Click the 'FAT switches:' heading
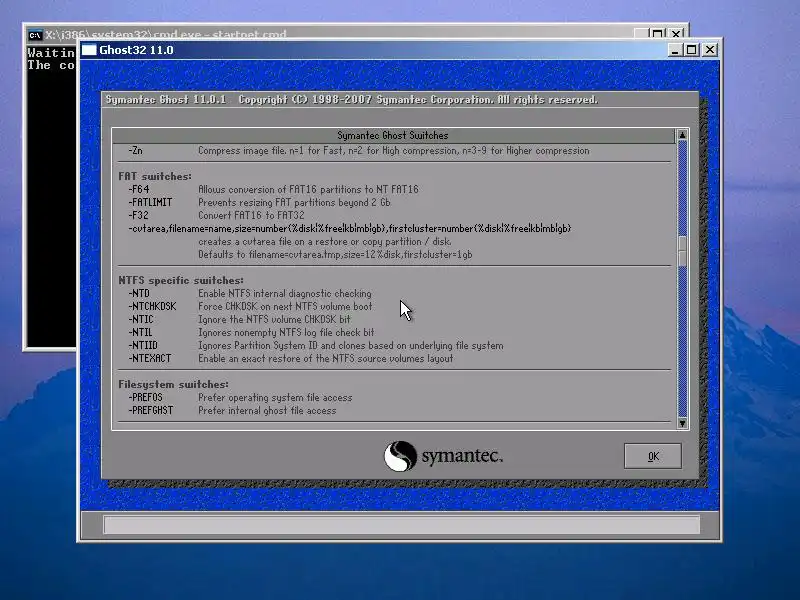 (155, 177)
